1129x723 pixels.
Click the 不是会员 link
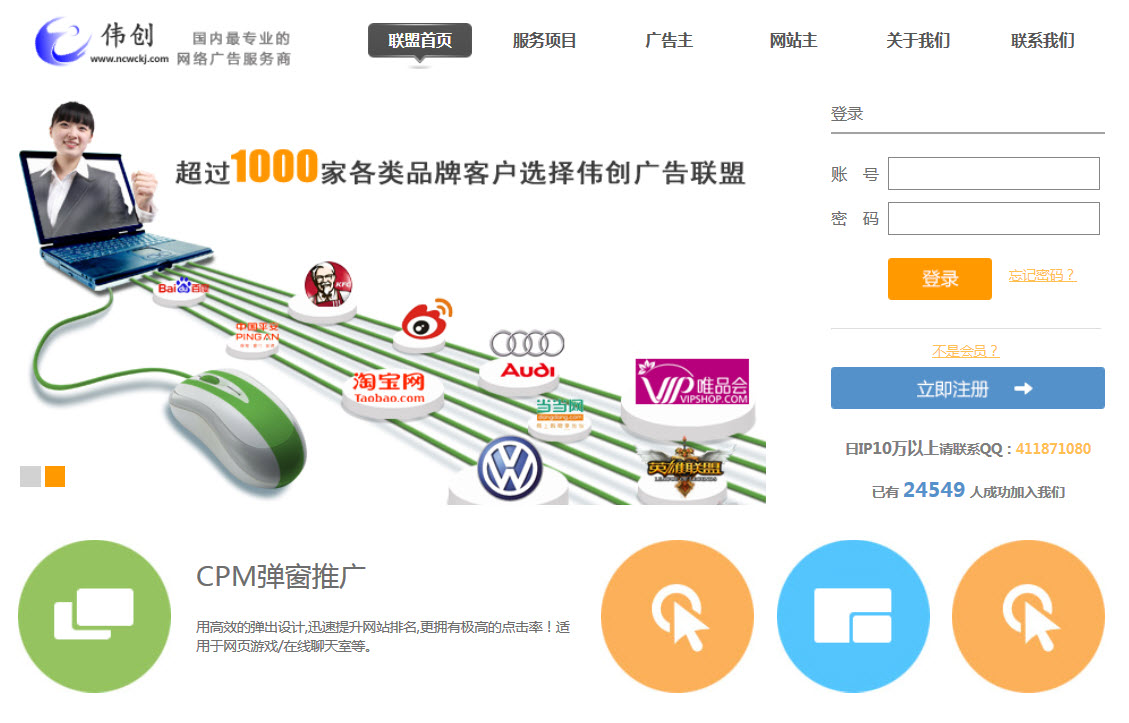click(x=966, y=351)
